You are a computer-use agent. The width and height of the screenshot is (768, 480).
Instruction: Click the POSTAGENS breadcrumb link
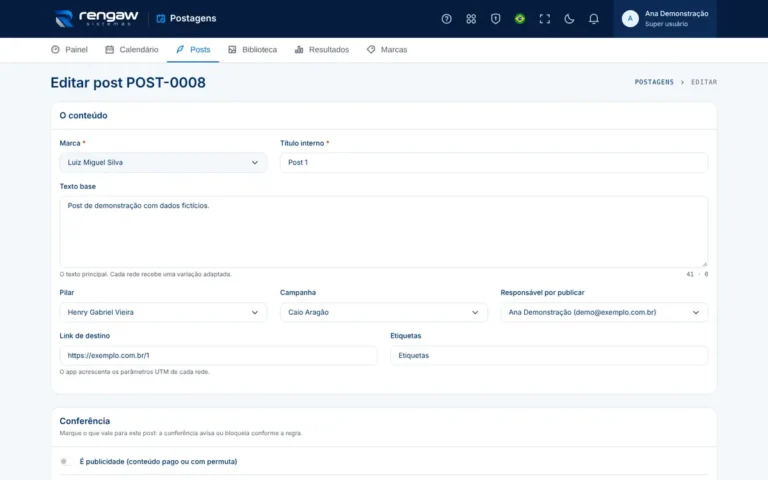[x=654, y=82]
